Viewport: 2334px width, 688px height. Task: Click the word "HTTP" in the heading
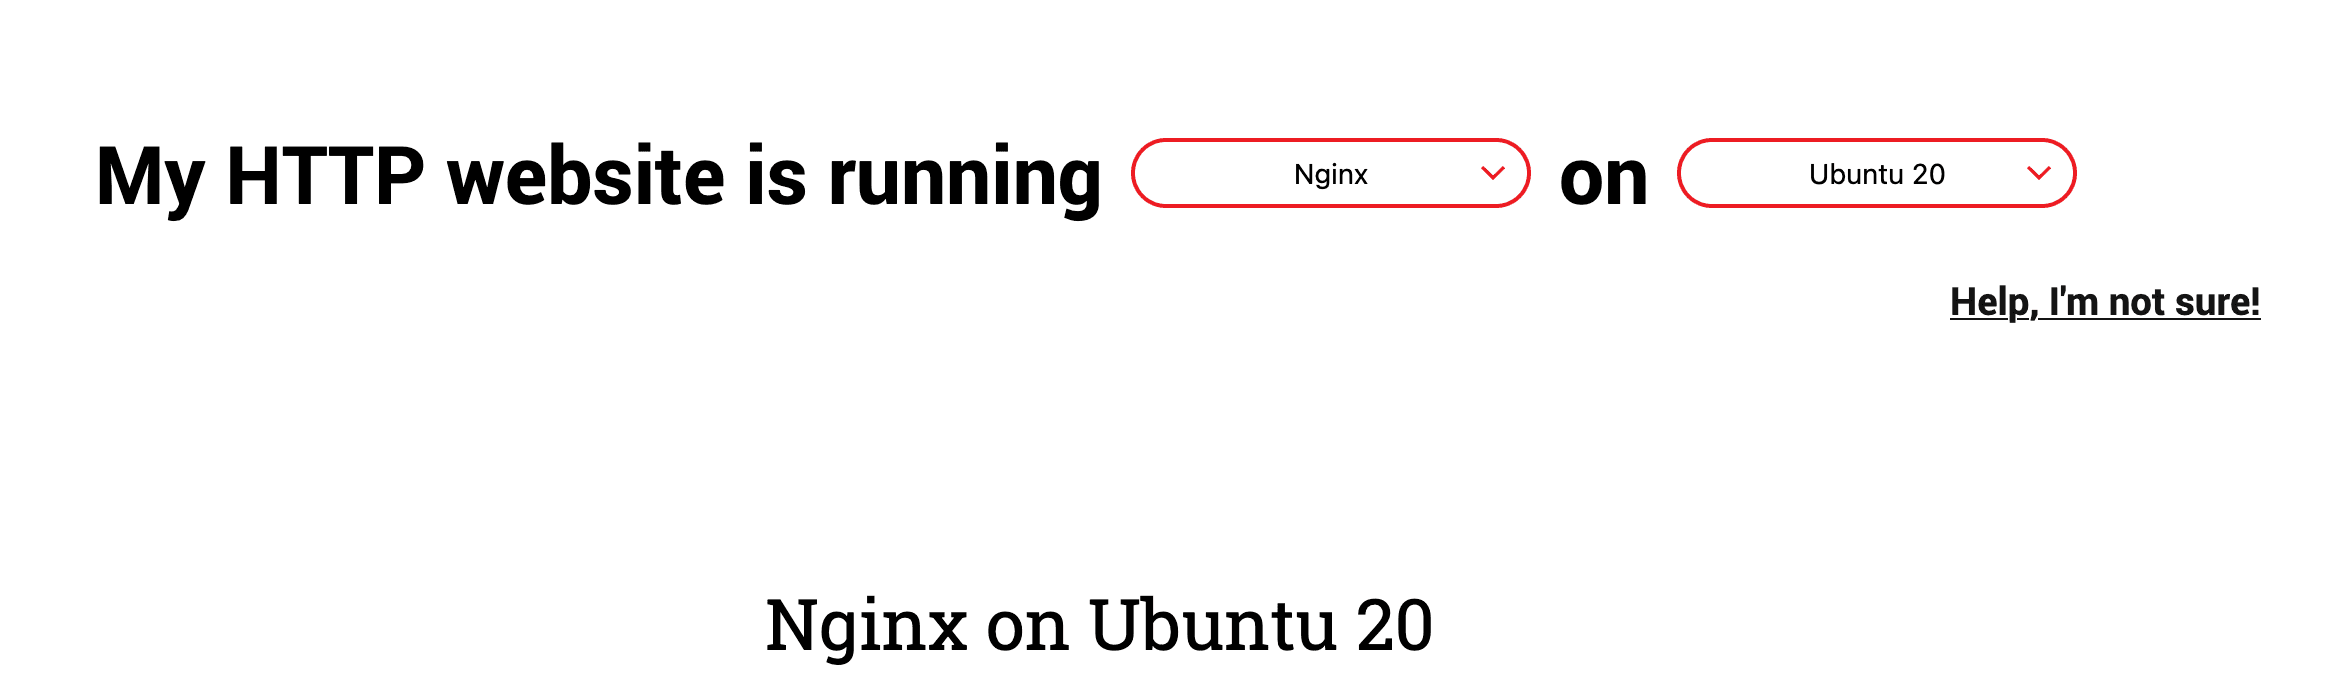326,176
